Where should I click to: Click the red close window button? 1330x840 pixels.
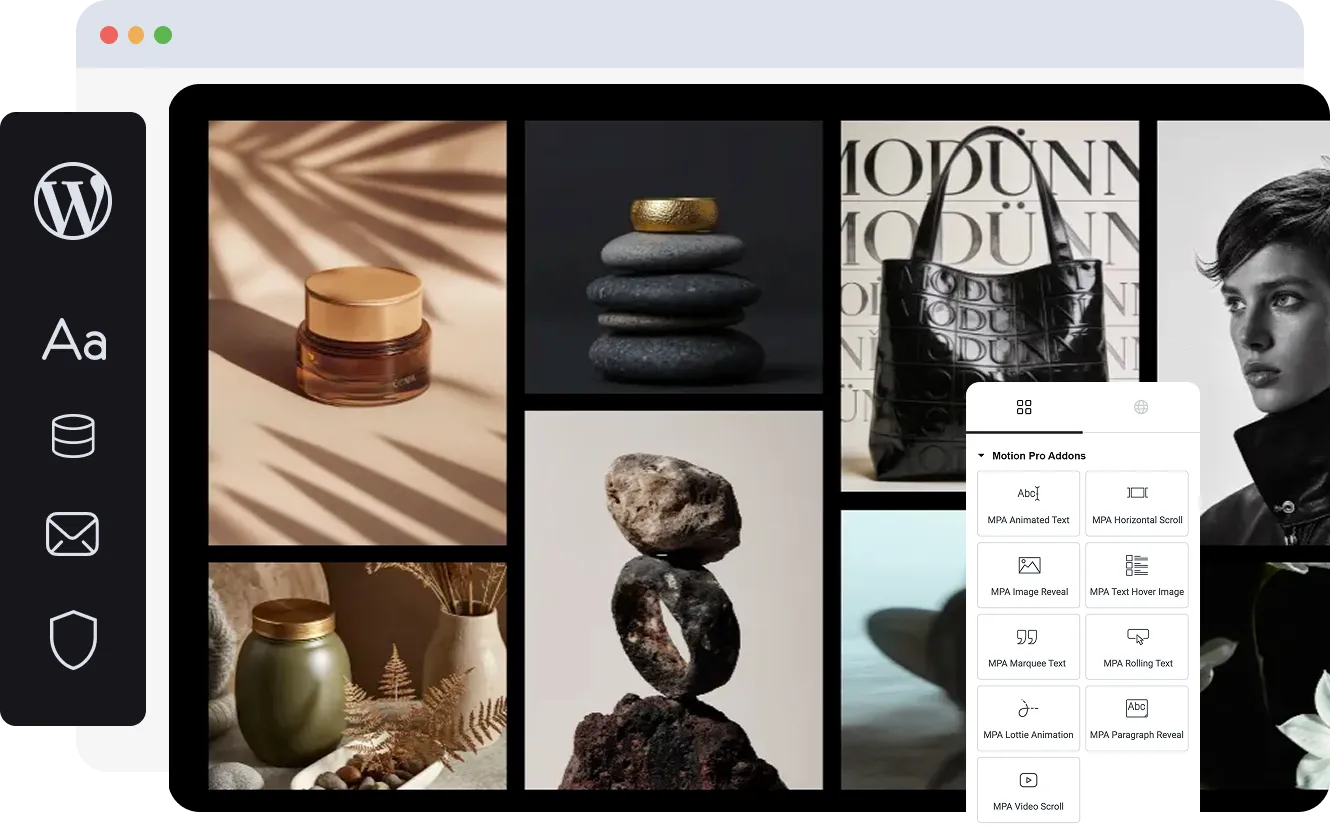pos(109,35)
